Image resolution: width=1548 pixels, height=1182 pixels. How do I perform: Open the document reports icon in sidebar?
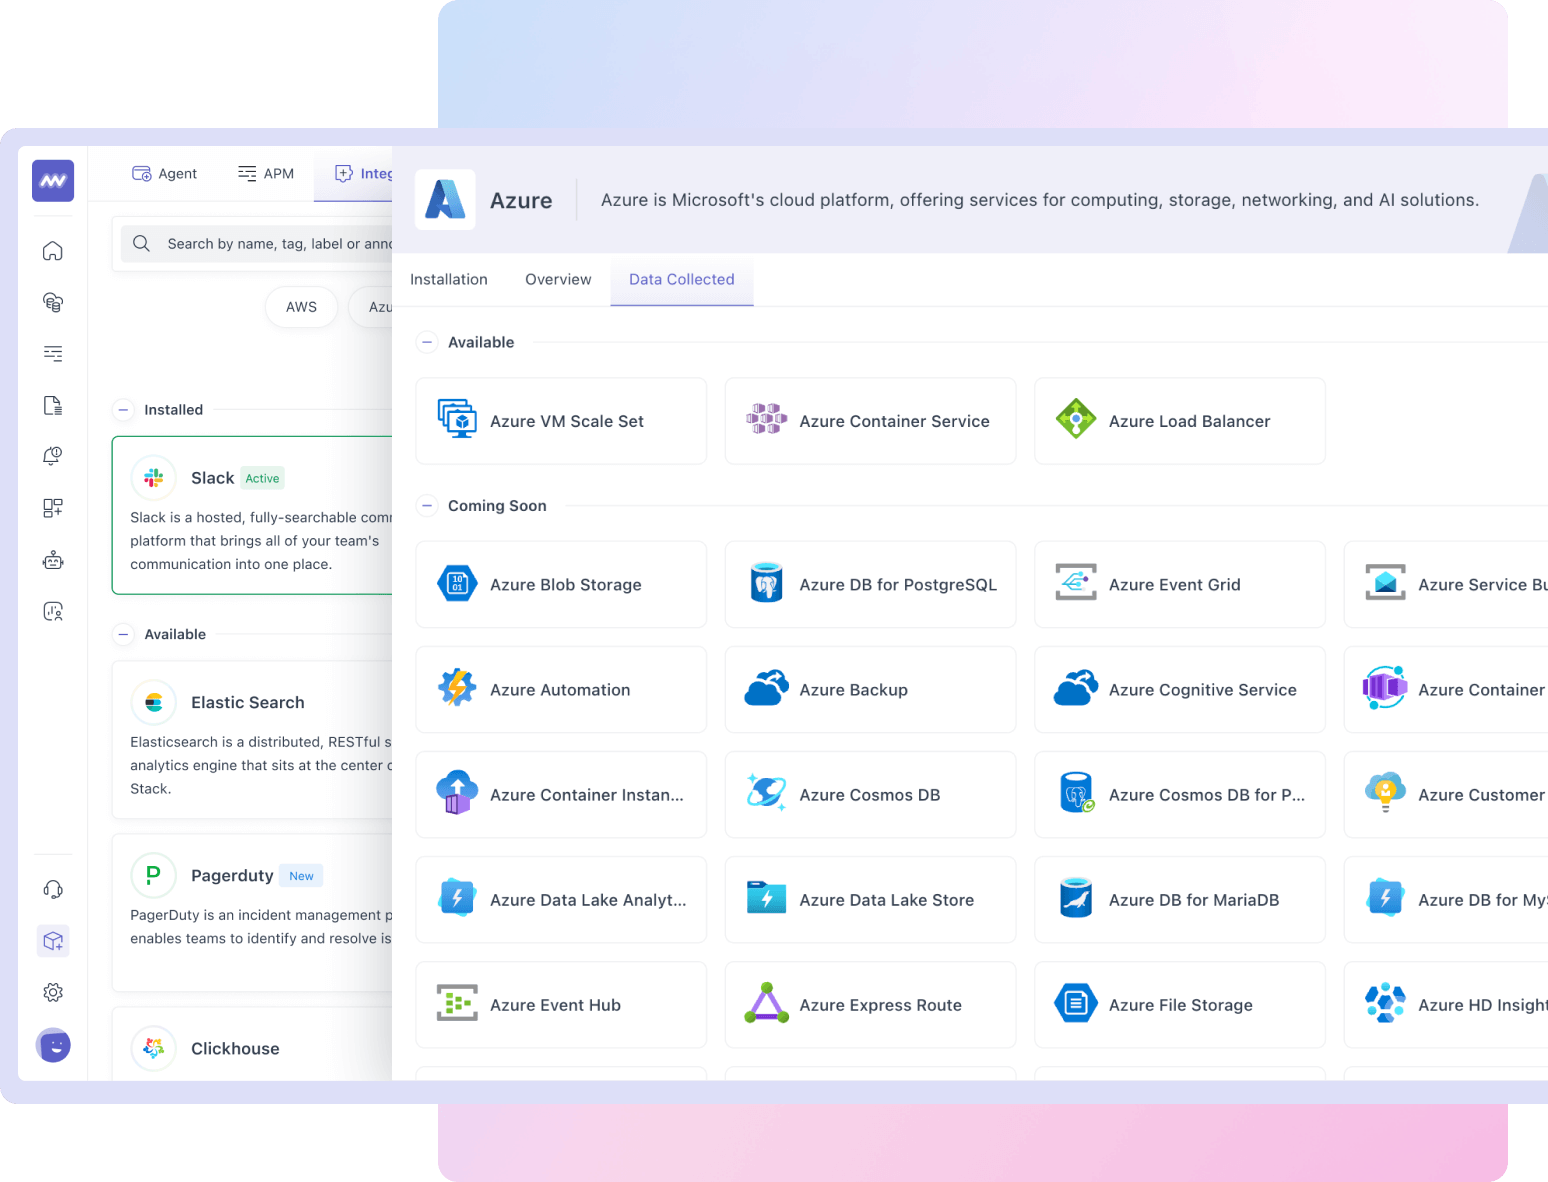pos(53,405)
